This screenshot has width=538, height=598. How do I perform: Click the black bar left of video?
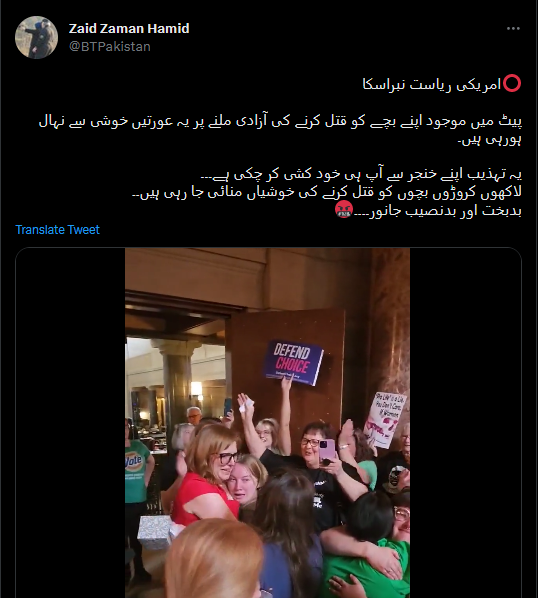coord(70,423)
